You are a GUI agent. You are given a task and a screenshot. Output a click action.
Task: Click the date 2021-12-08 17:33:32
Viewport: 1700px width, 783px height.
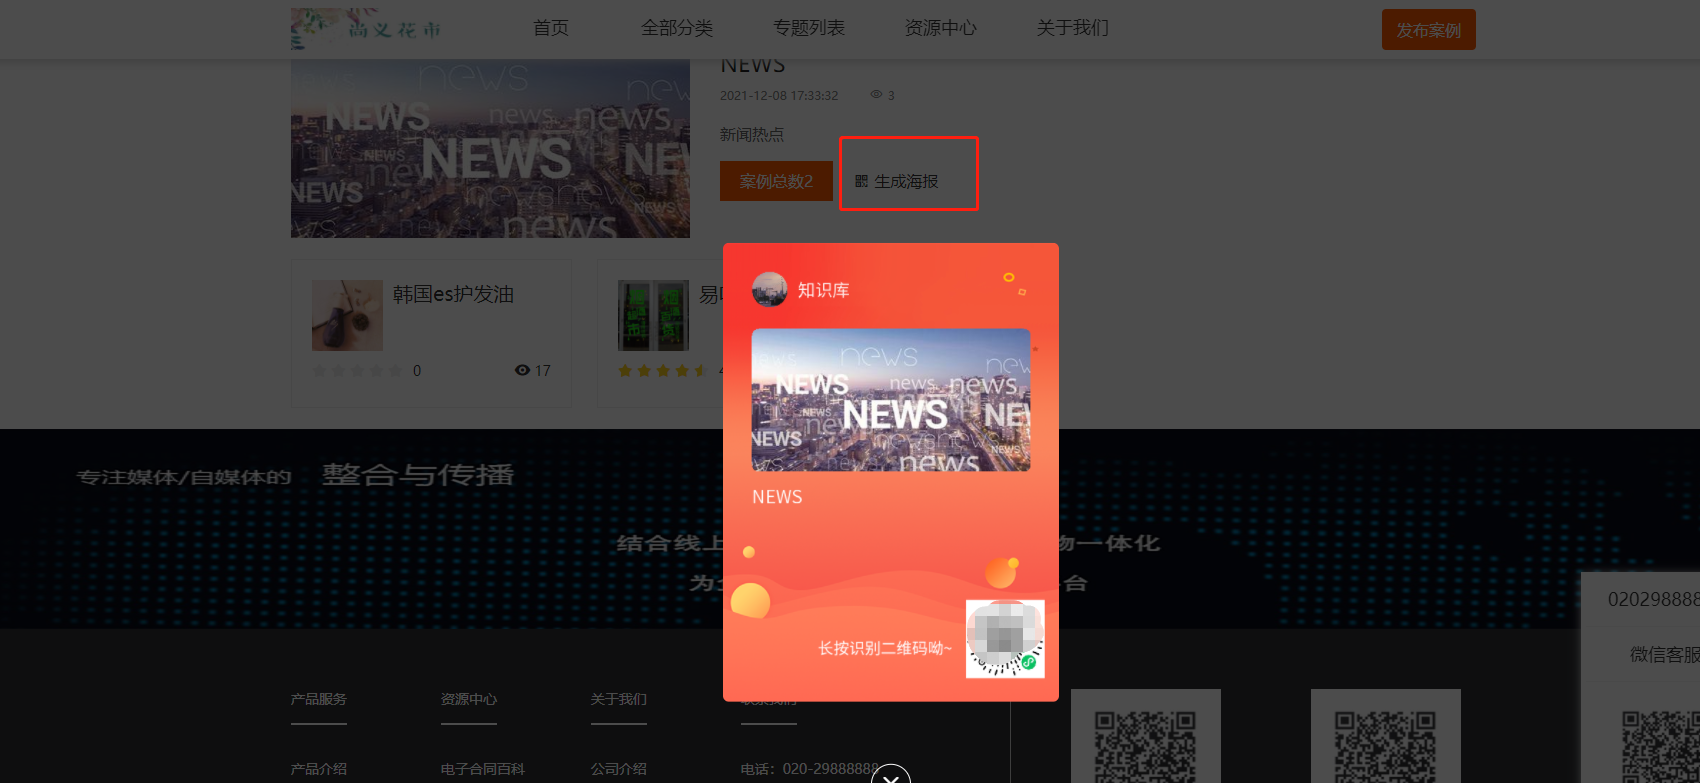pyautogui.click(x=779, y=96)
